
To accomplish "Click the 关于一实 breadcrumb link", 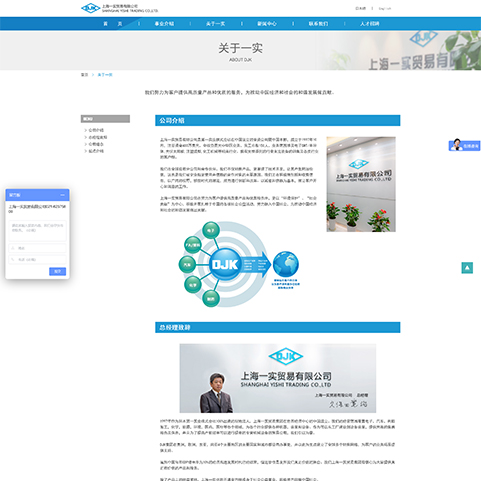I will [105, 75].
